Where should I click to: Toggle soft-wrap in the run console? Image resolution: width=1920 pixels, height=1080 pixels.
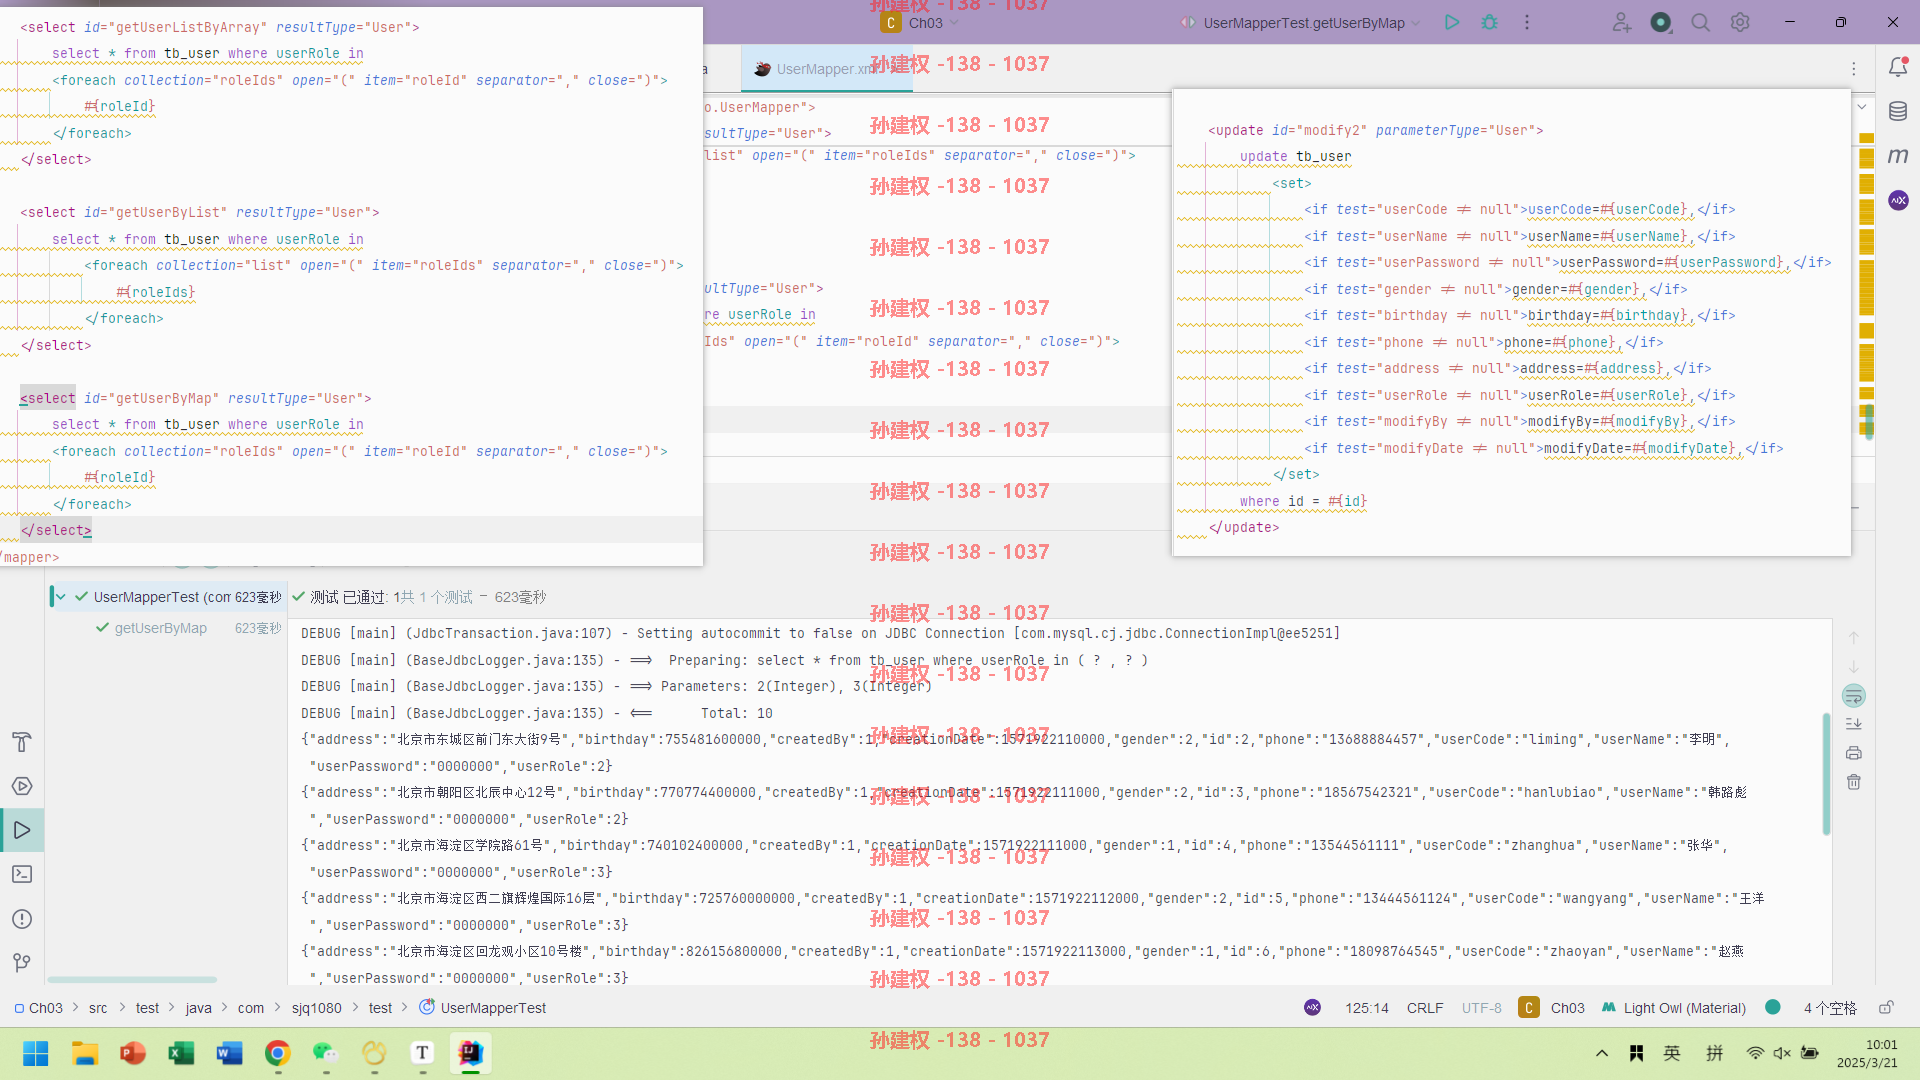pos(1853,696)
